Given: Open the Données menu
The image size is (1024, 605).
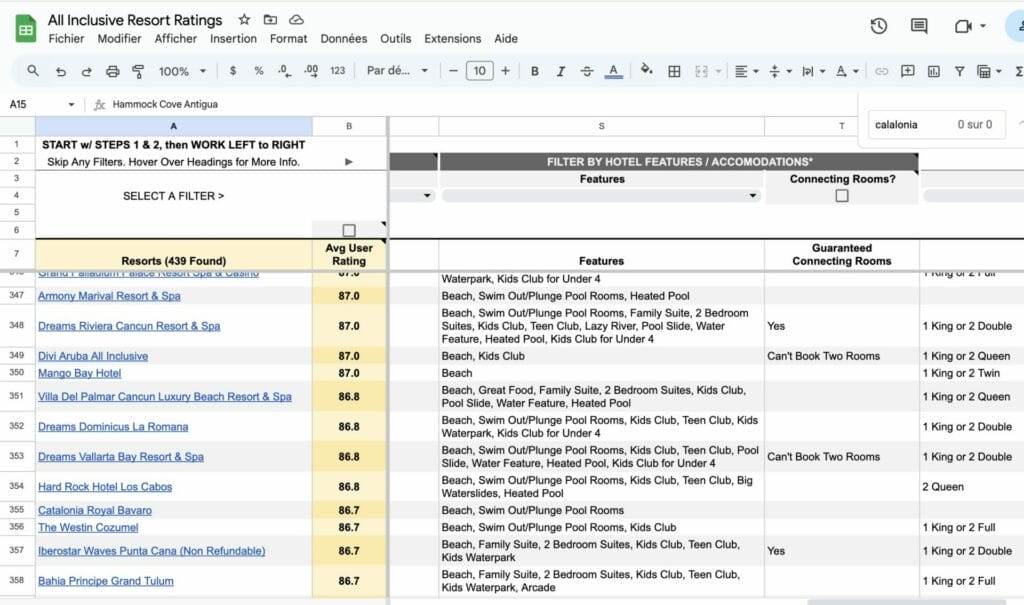Looking at the screenshot, I should click(343, 39).
